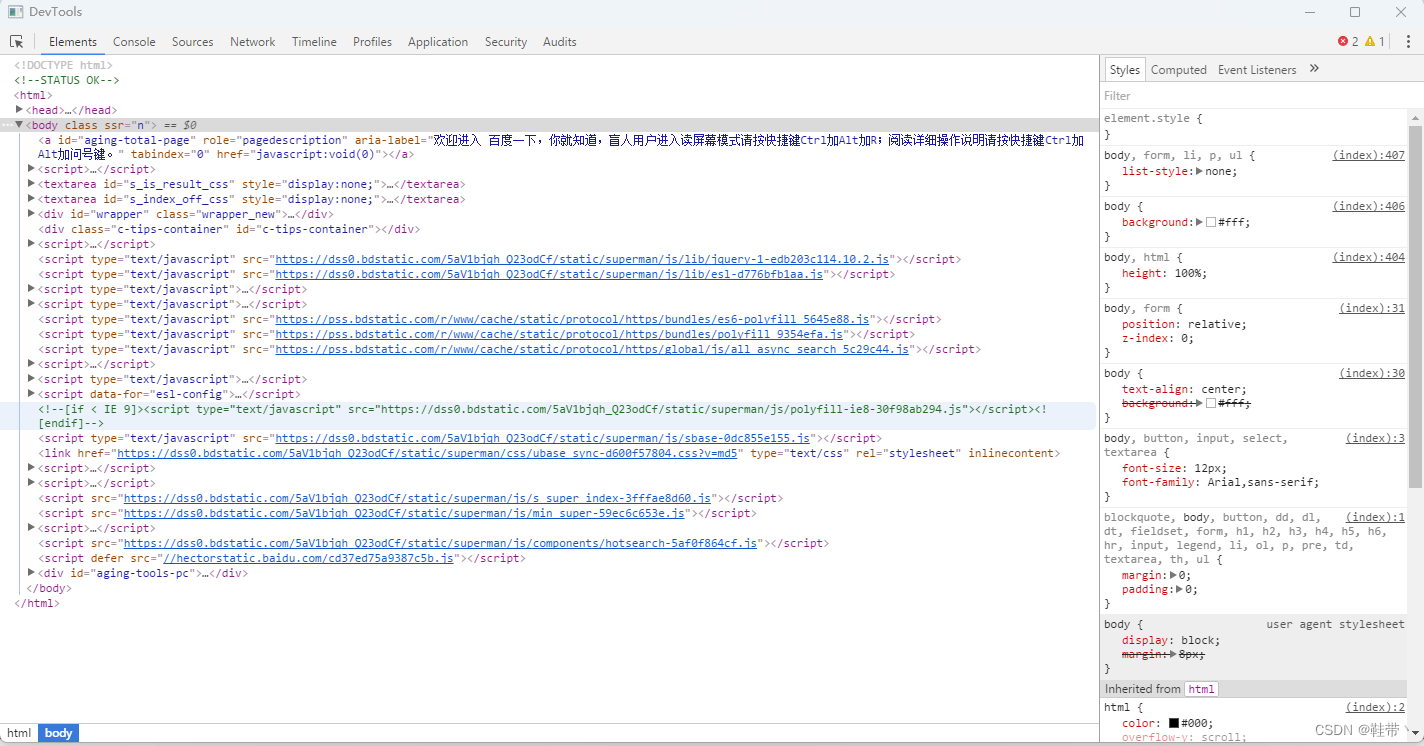Open the (index):31 source link

[1372, 308]
